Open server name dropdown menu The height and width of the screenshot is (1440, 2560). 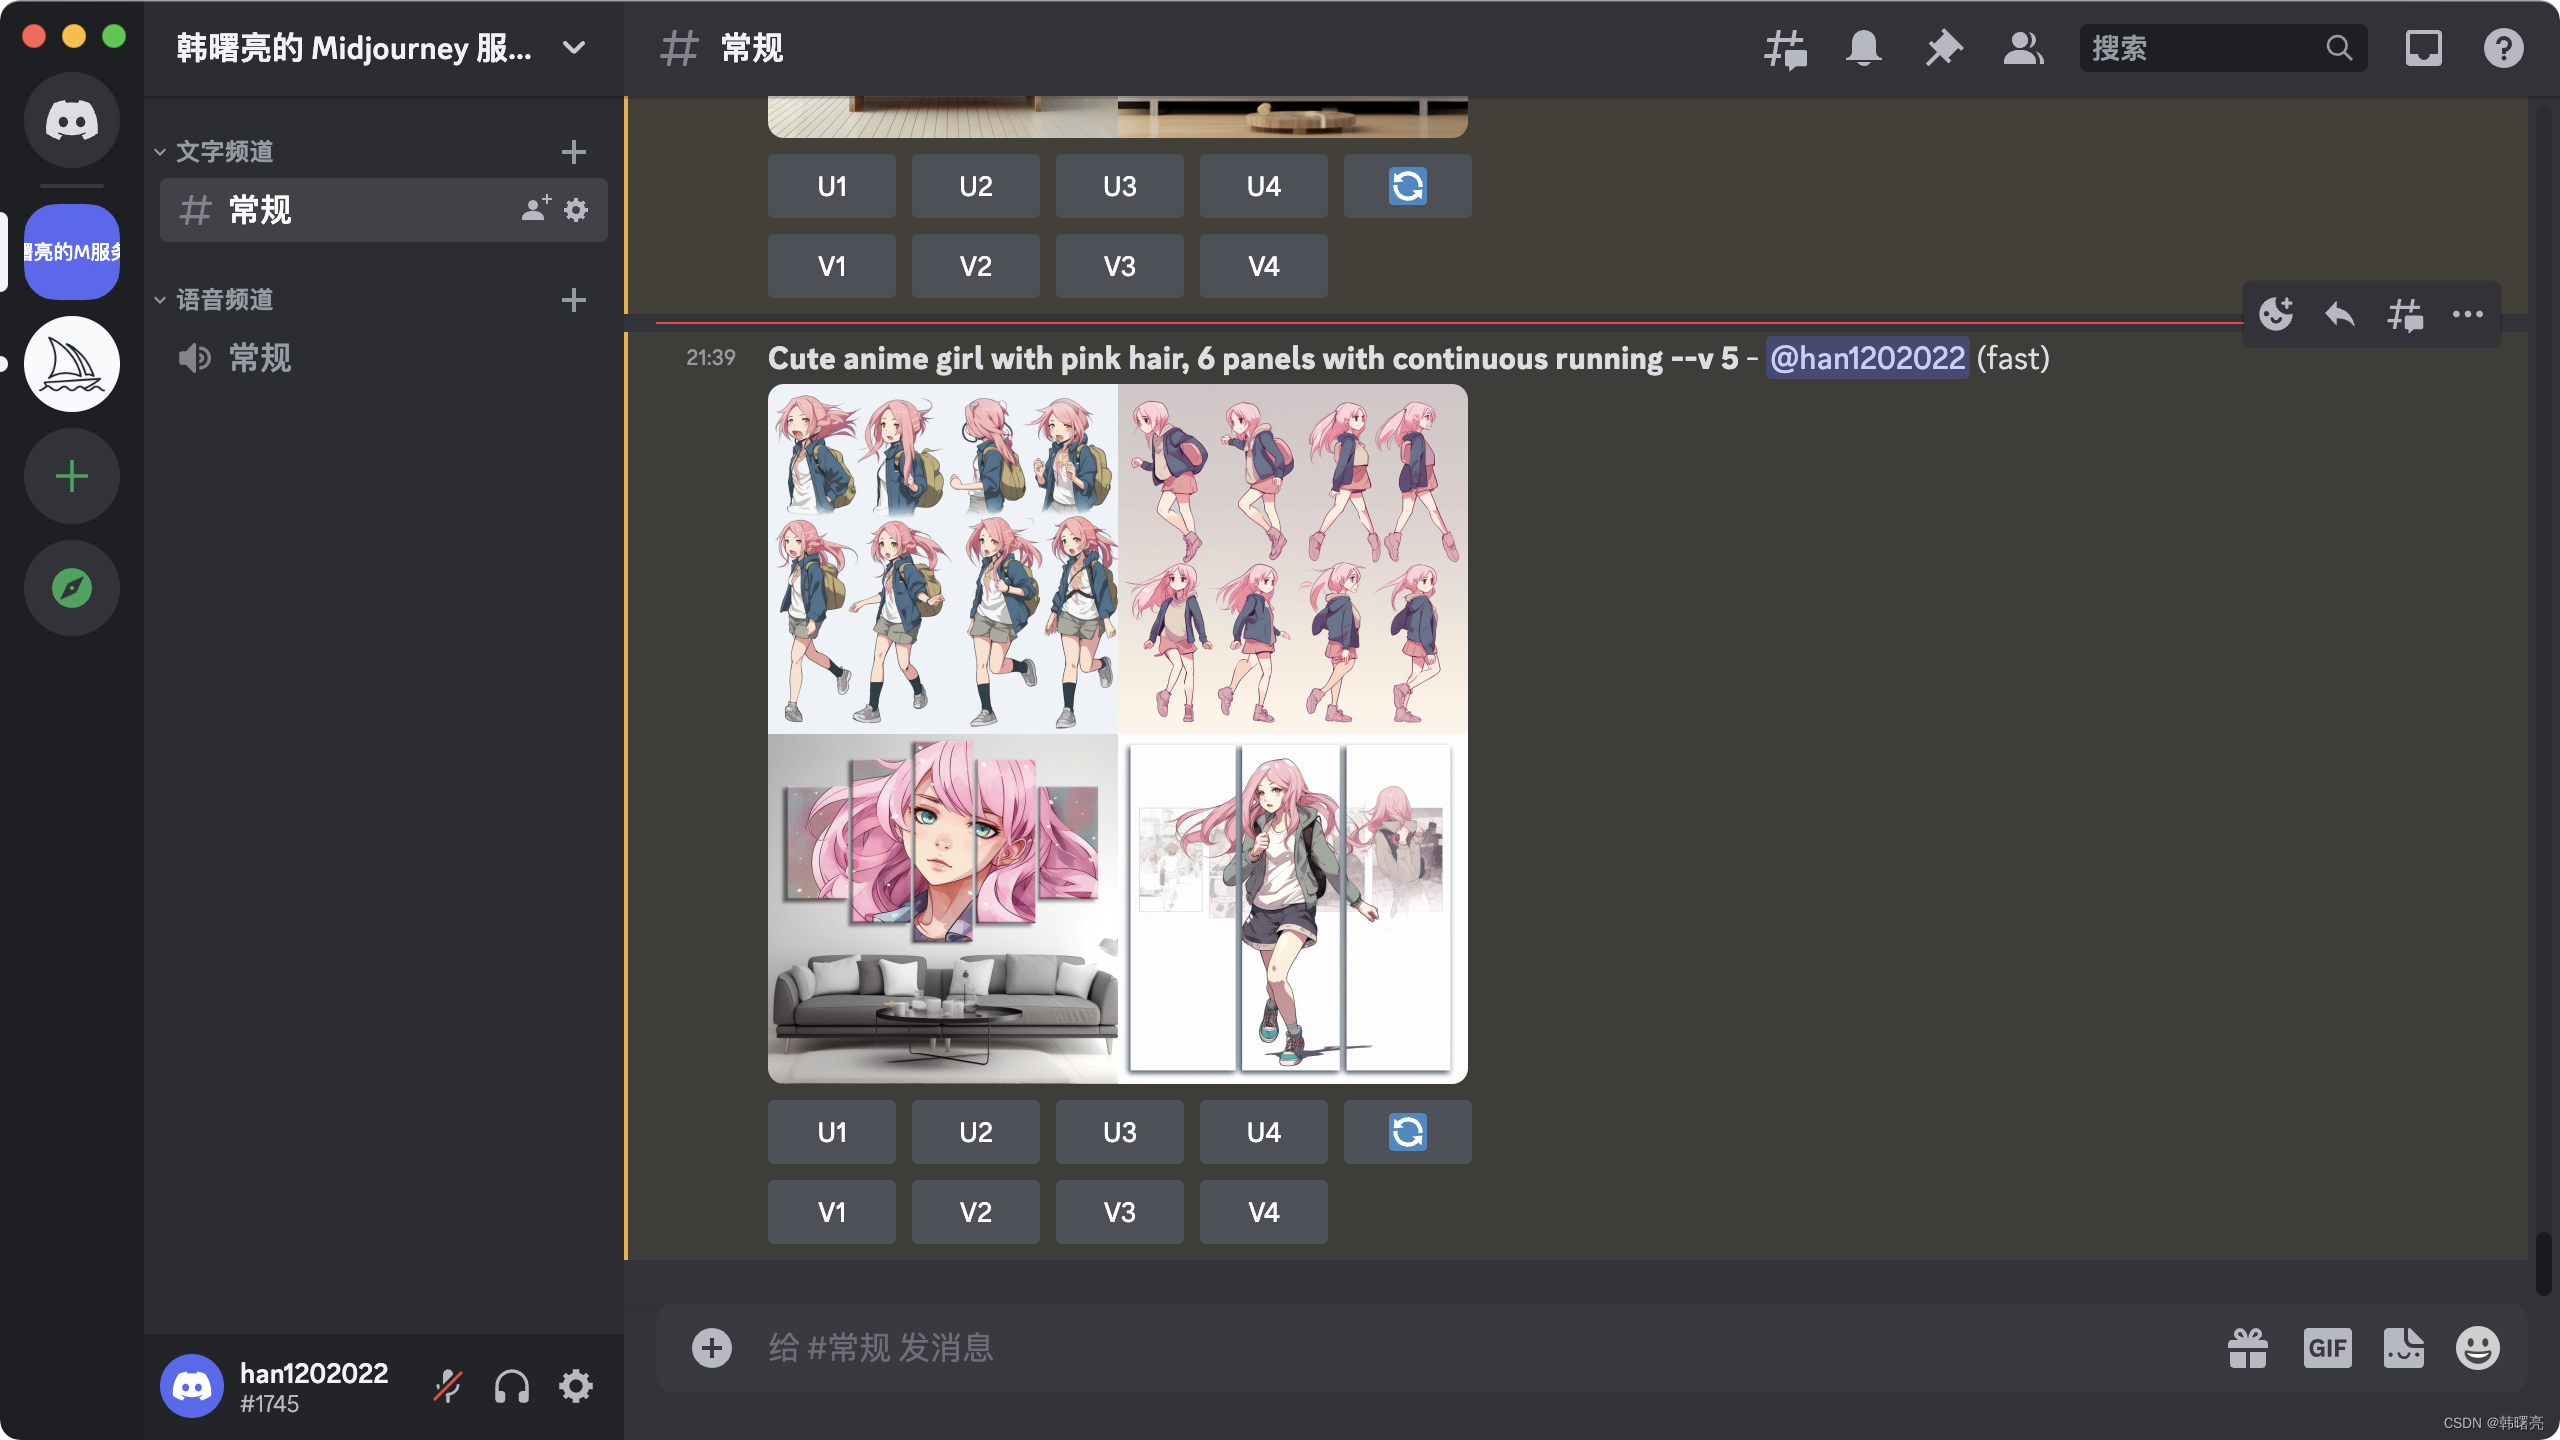coord(574,48)
